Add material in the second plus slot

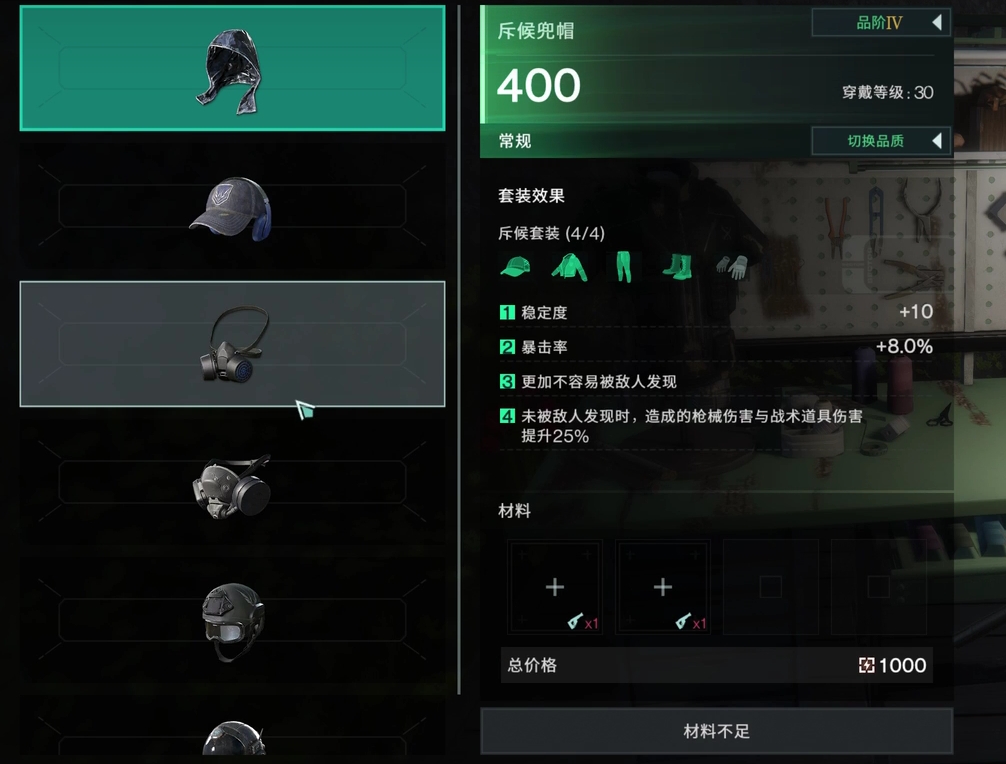point(663,587)
